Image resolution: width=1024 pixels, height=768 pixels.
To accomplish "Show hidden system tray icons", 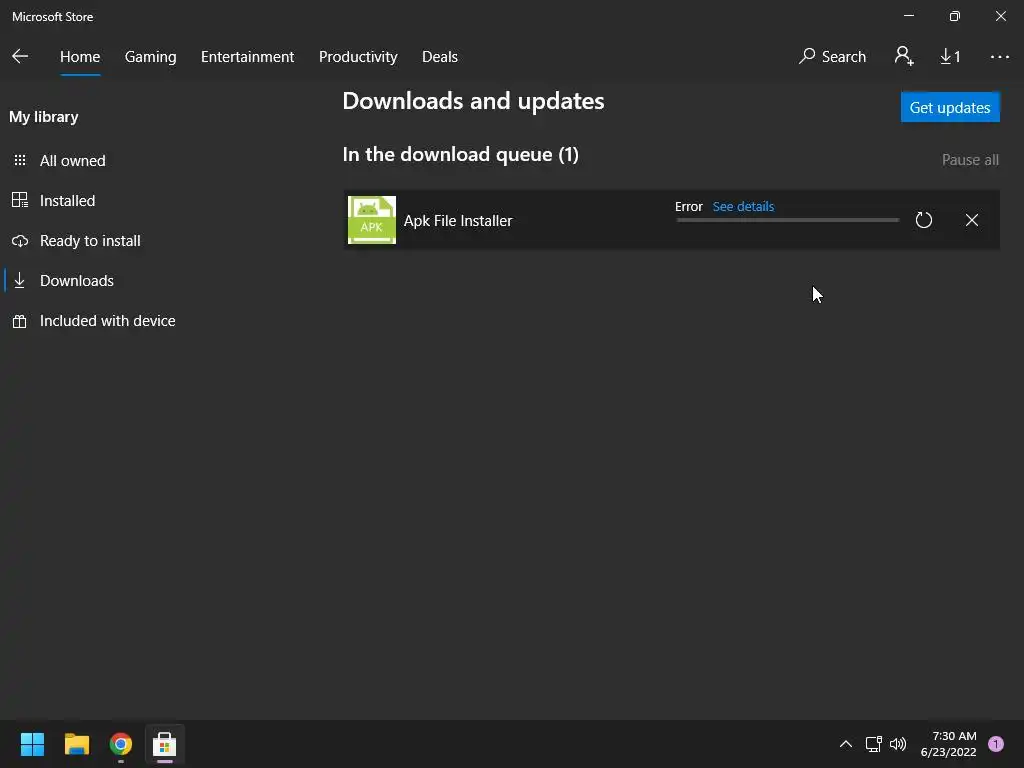I will (x=846, y=744).
